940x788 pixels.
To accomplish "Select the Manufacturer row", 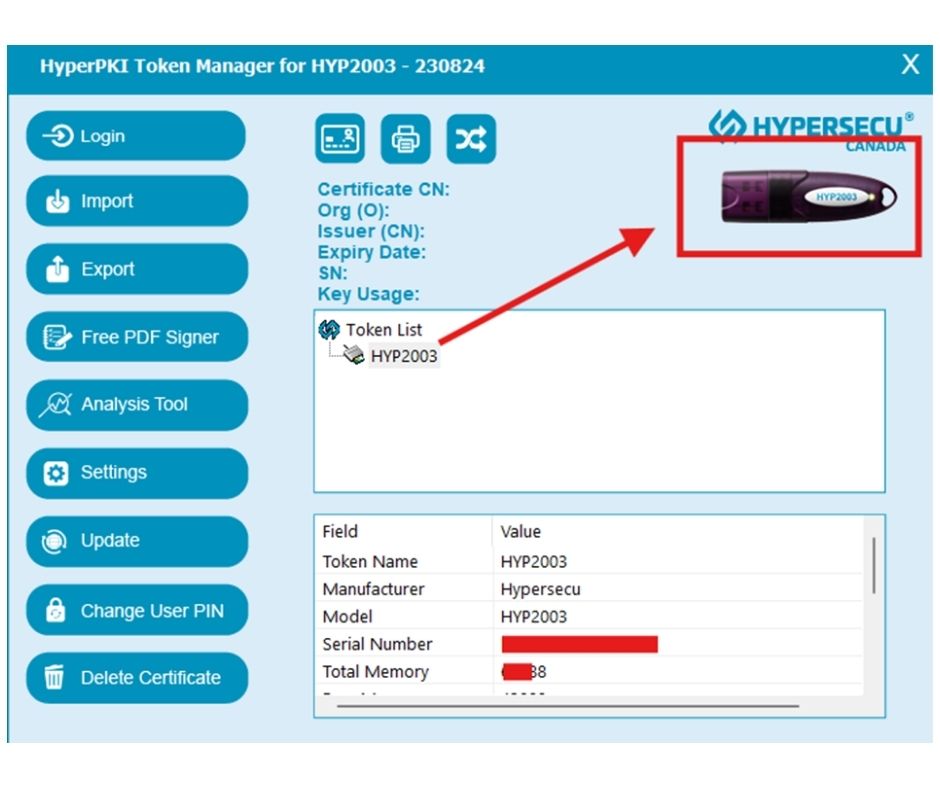I will [x=589, y=589].
